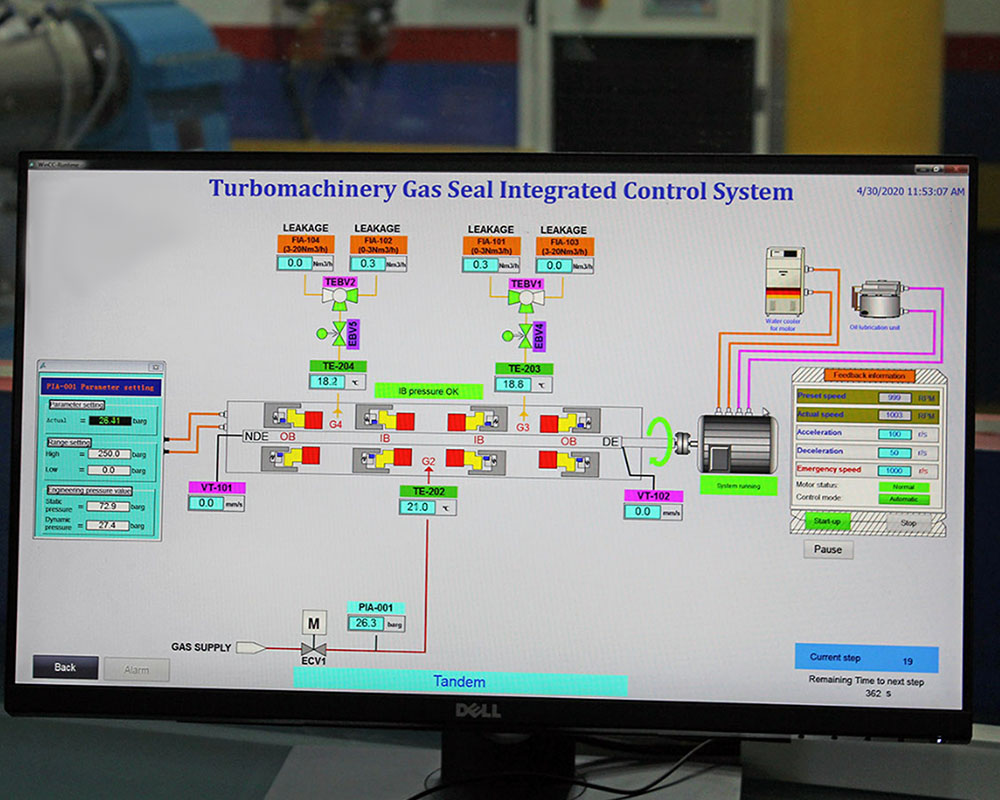
Task: Go Back to the previous screen
Action: [x=65, y=667]
